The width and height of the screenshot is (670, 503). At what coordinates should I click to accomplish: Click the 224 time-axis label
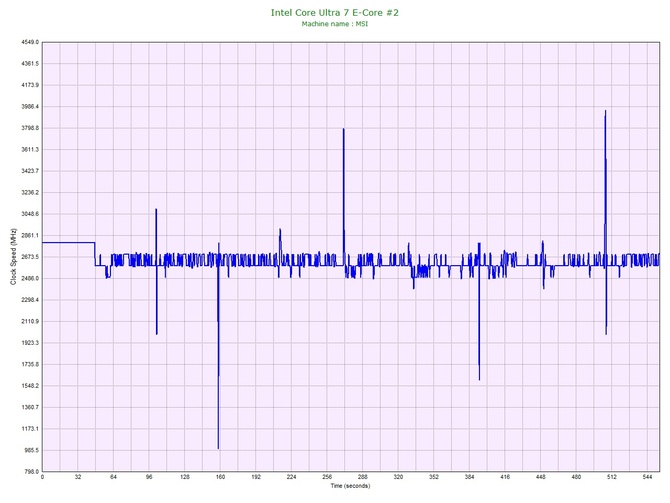click(291, 477)
